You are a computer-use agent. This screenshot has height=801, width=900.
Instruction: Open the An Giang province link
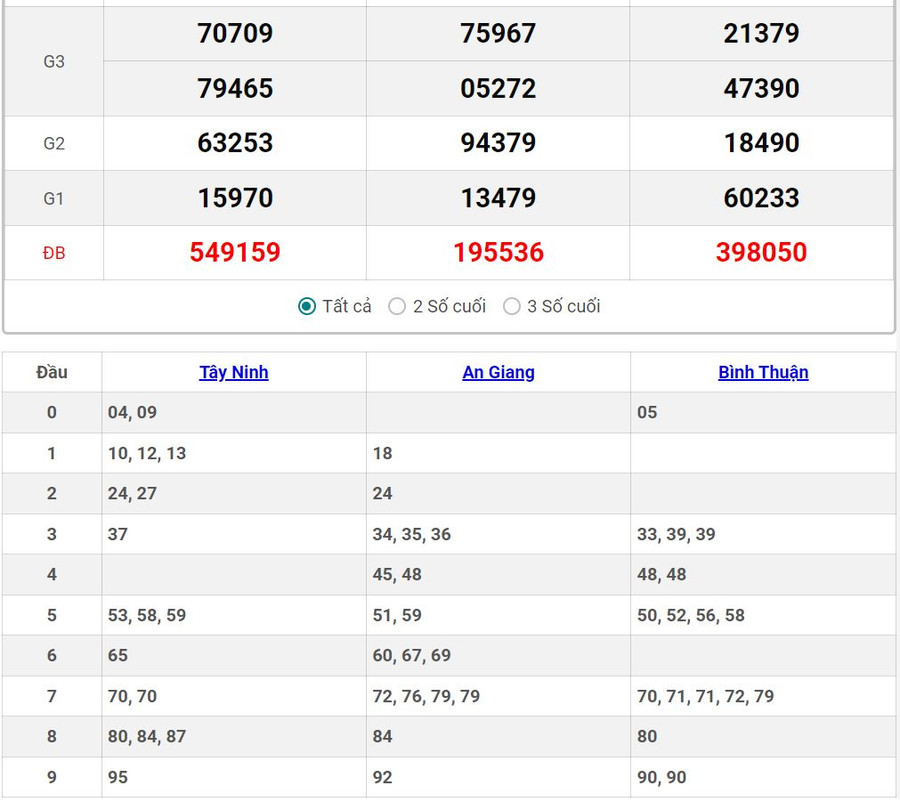(x=498, y=372)
